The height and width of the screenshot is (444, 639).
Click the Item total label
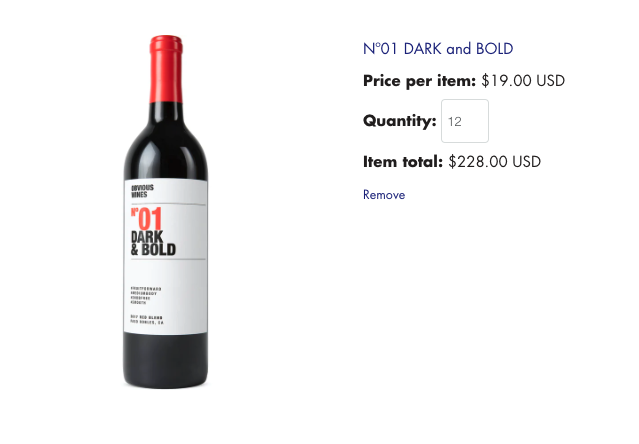(402, 161)
